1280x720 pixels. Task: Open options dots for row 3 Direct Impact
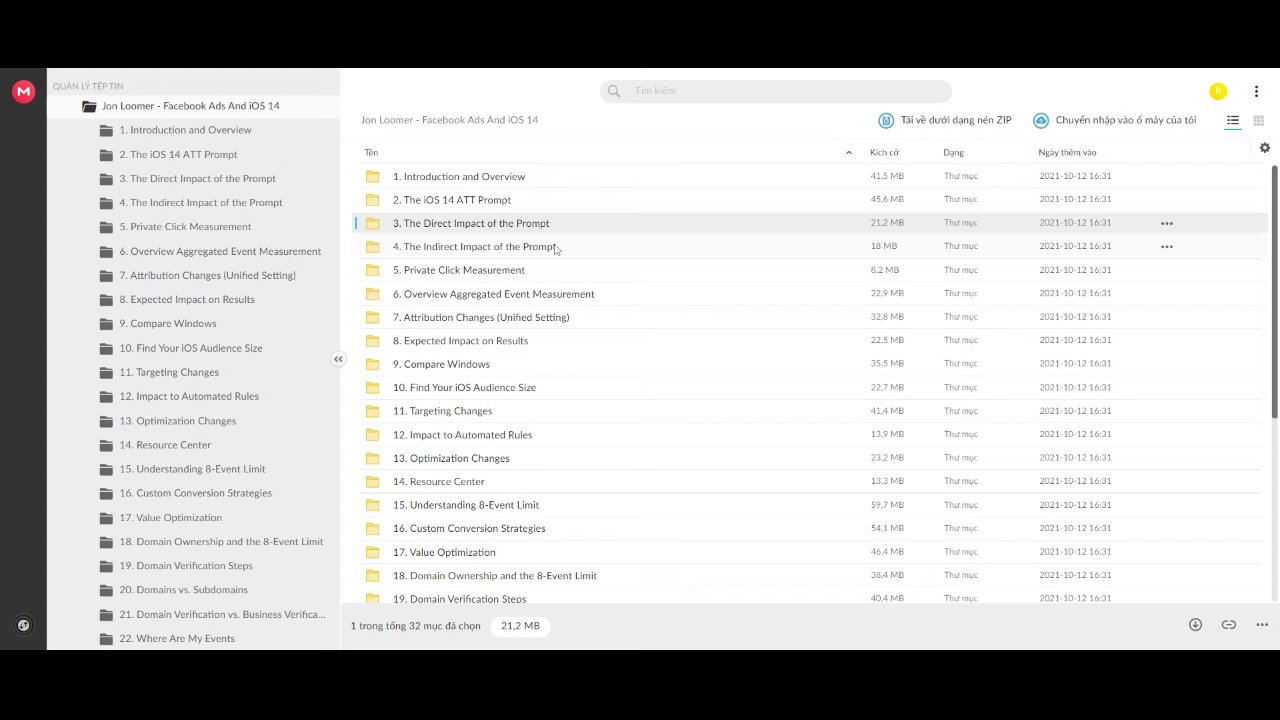pyautogui.click(x=1166, y=223)
